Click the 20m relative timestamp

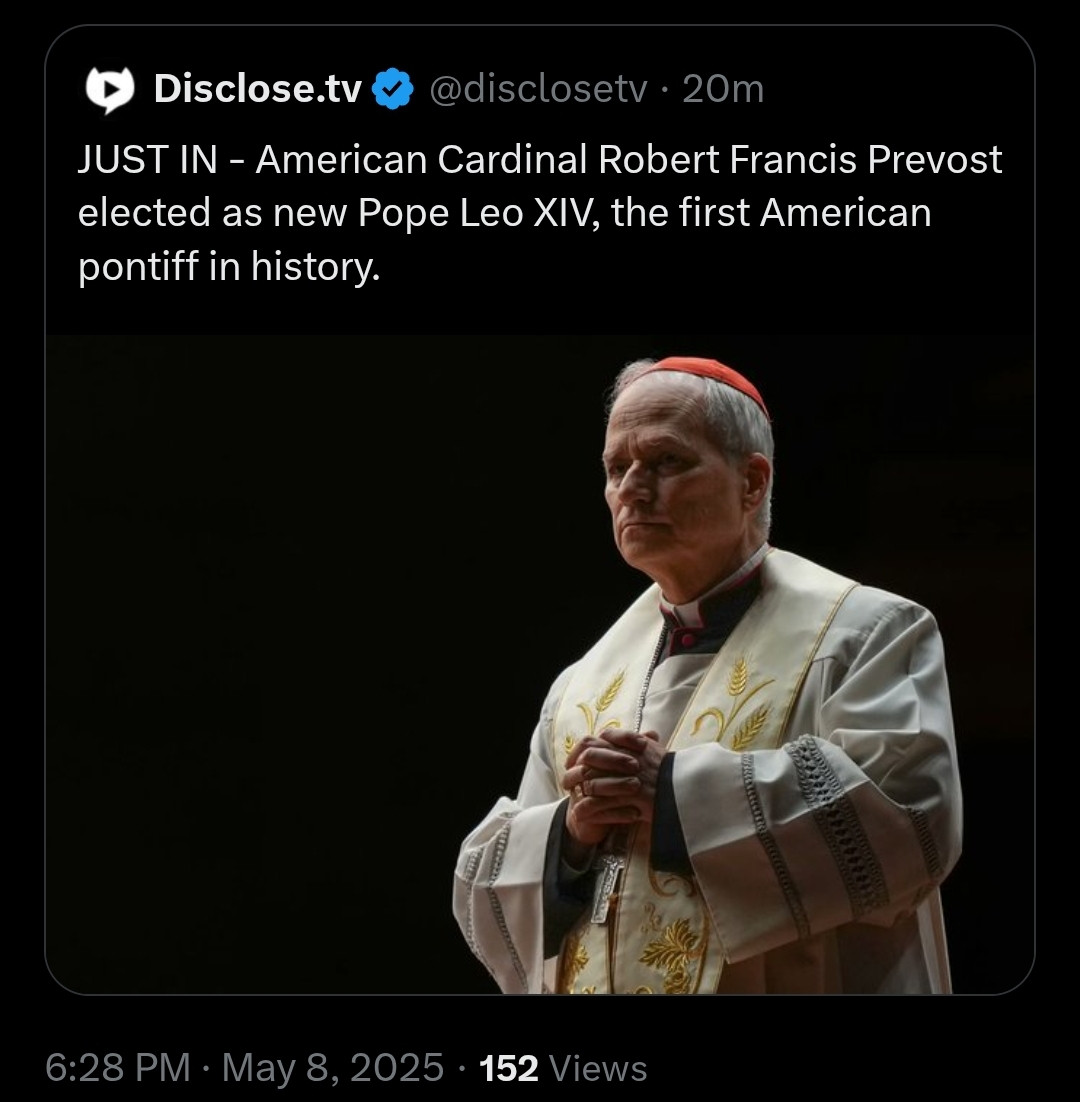(723, 90)
